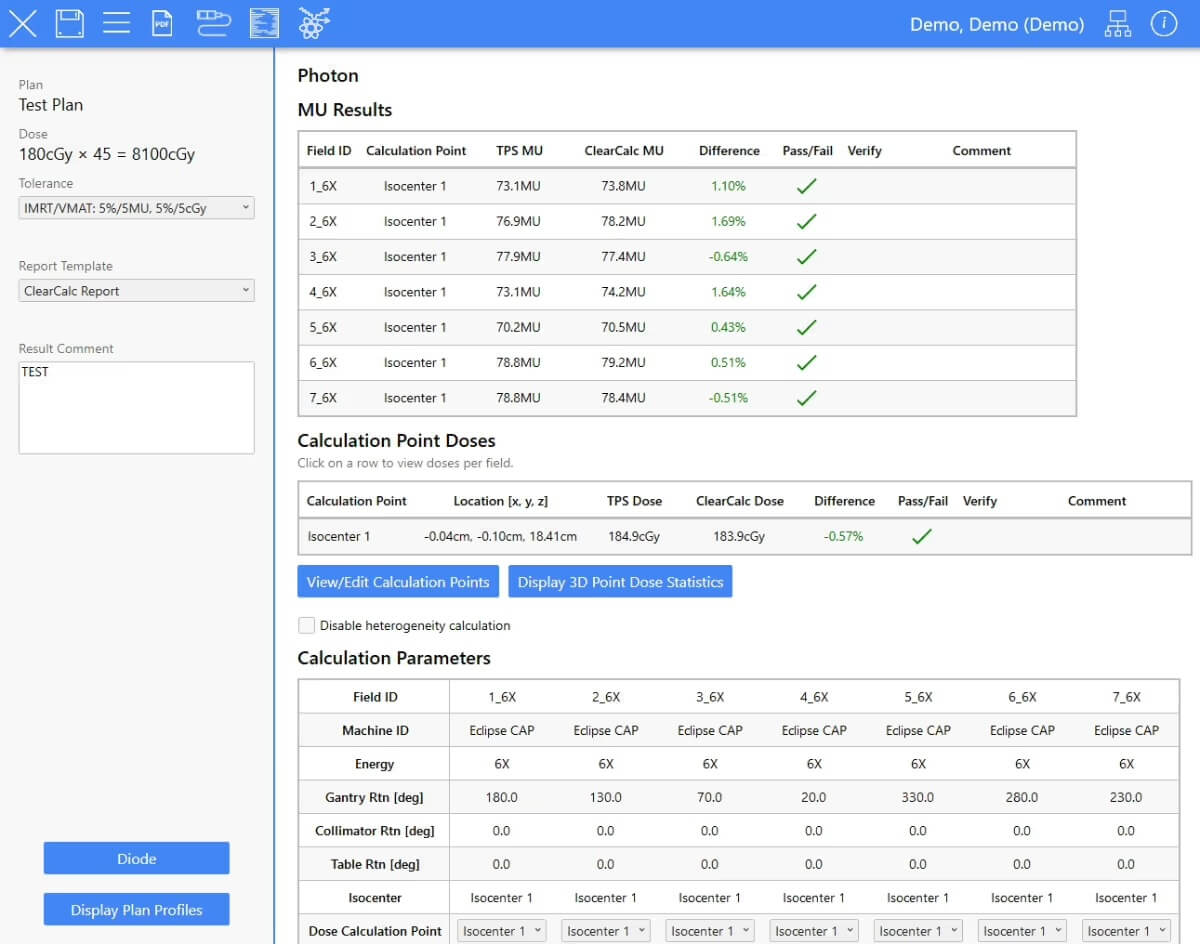This screenshot has height=944, width=1200.
Task: Expand the Tolerance dropdown
Action: [x=136, y=208]
